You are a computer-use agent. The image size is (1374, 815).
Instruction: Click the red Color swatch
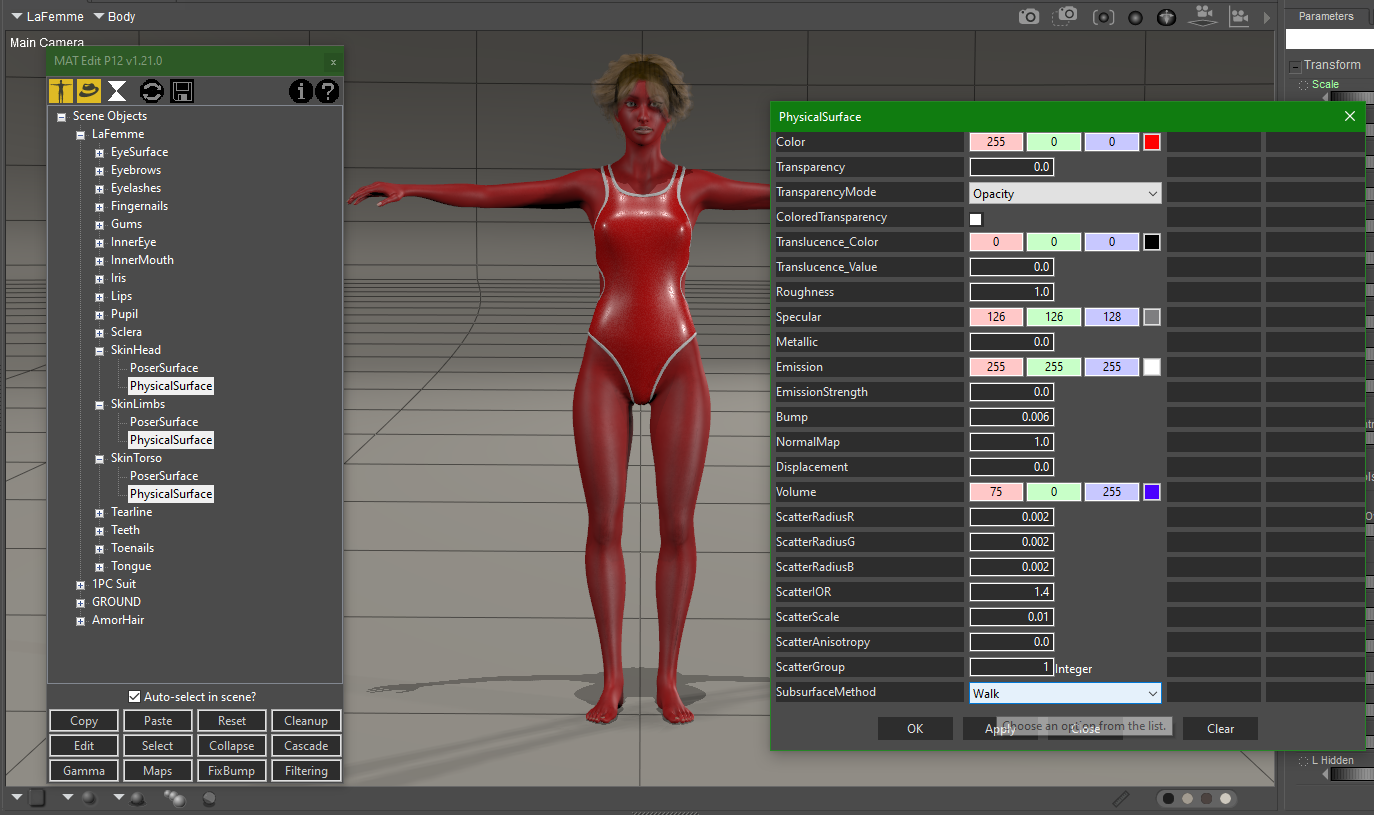[1152, 142]
